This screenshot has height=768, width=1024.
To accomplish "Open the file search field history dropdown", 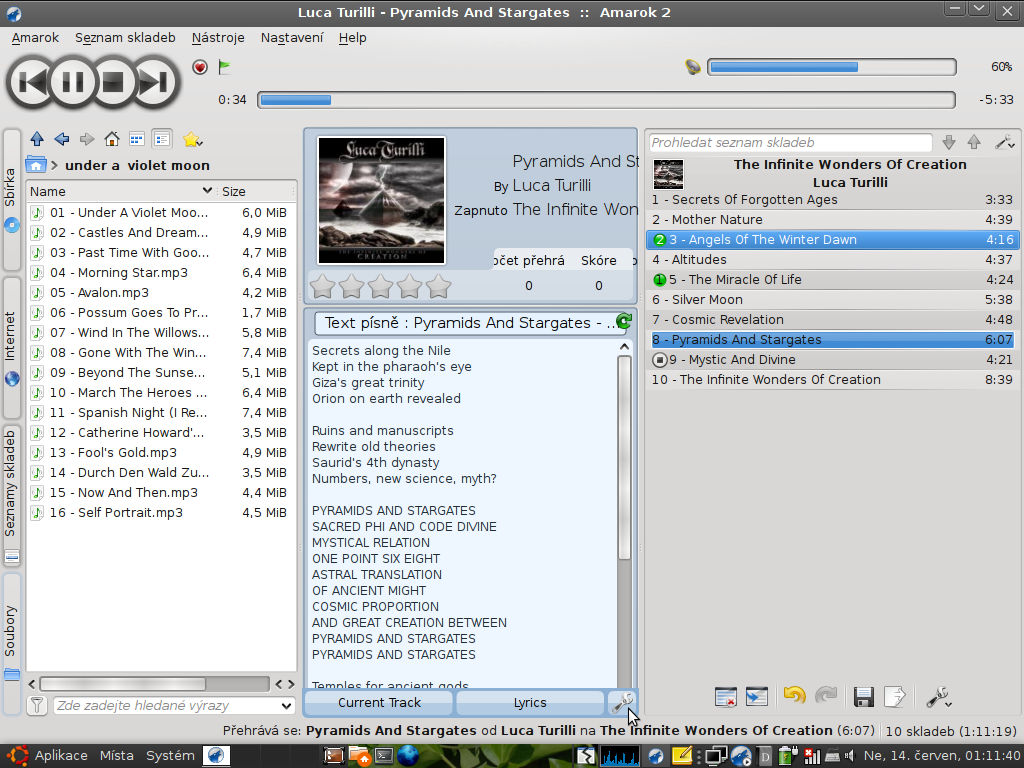I will 286,705.
